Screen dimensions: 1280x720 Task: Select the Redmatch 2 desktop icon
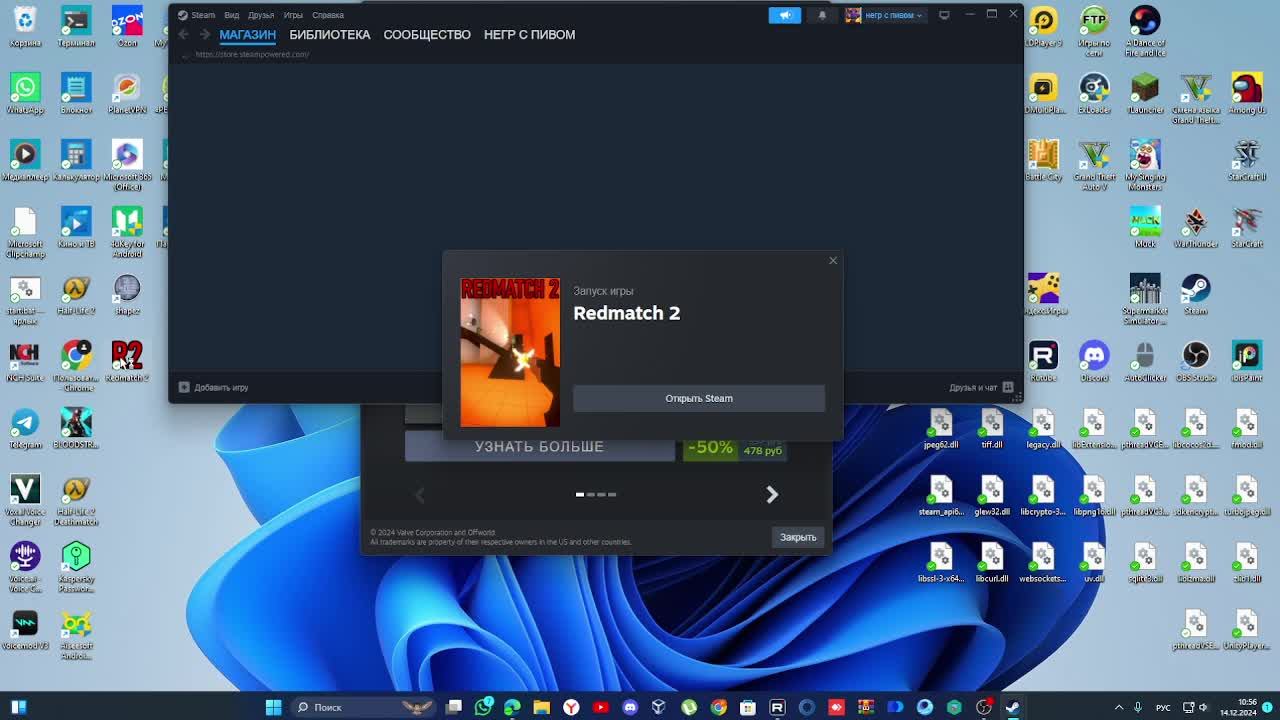pos(127,362)
